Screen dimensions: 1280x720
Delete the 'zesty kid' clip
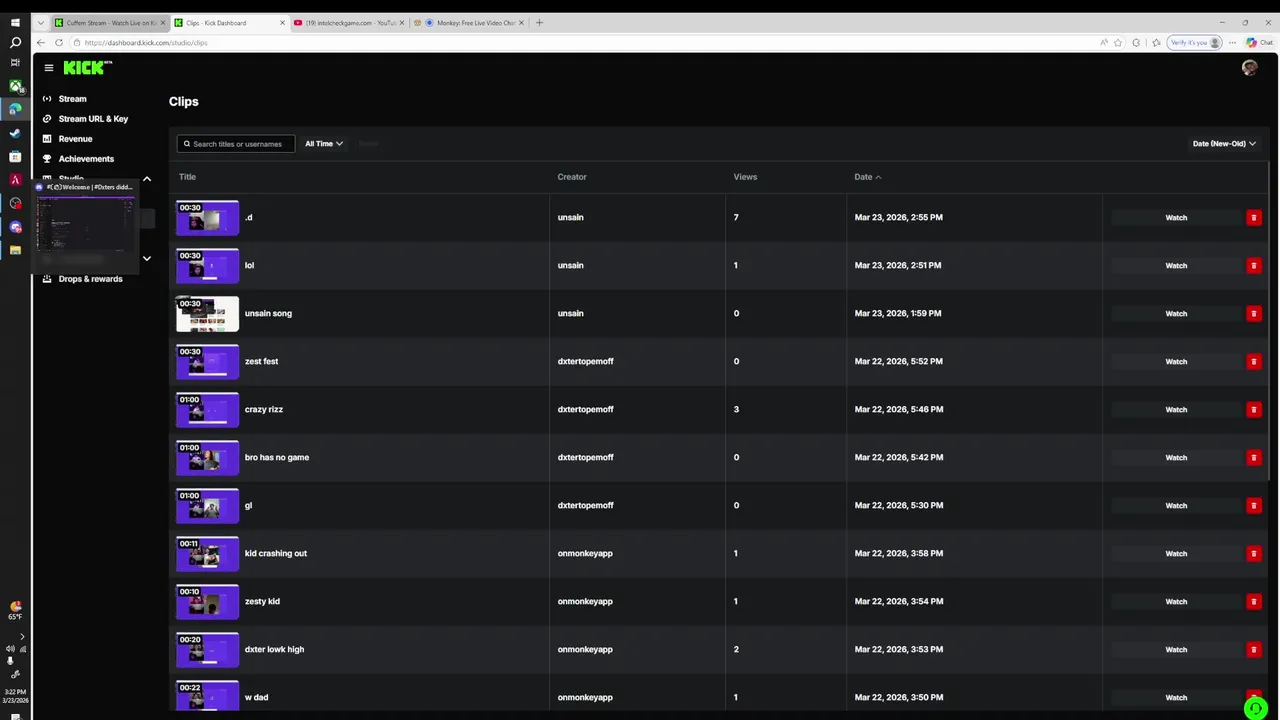(1253, 601)
